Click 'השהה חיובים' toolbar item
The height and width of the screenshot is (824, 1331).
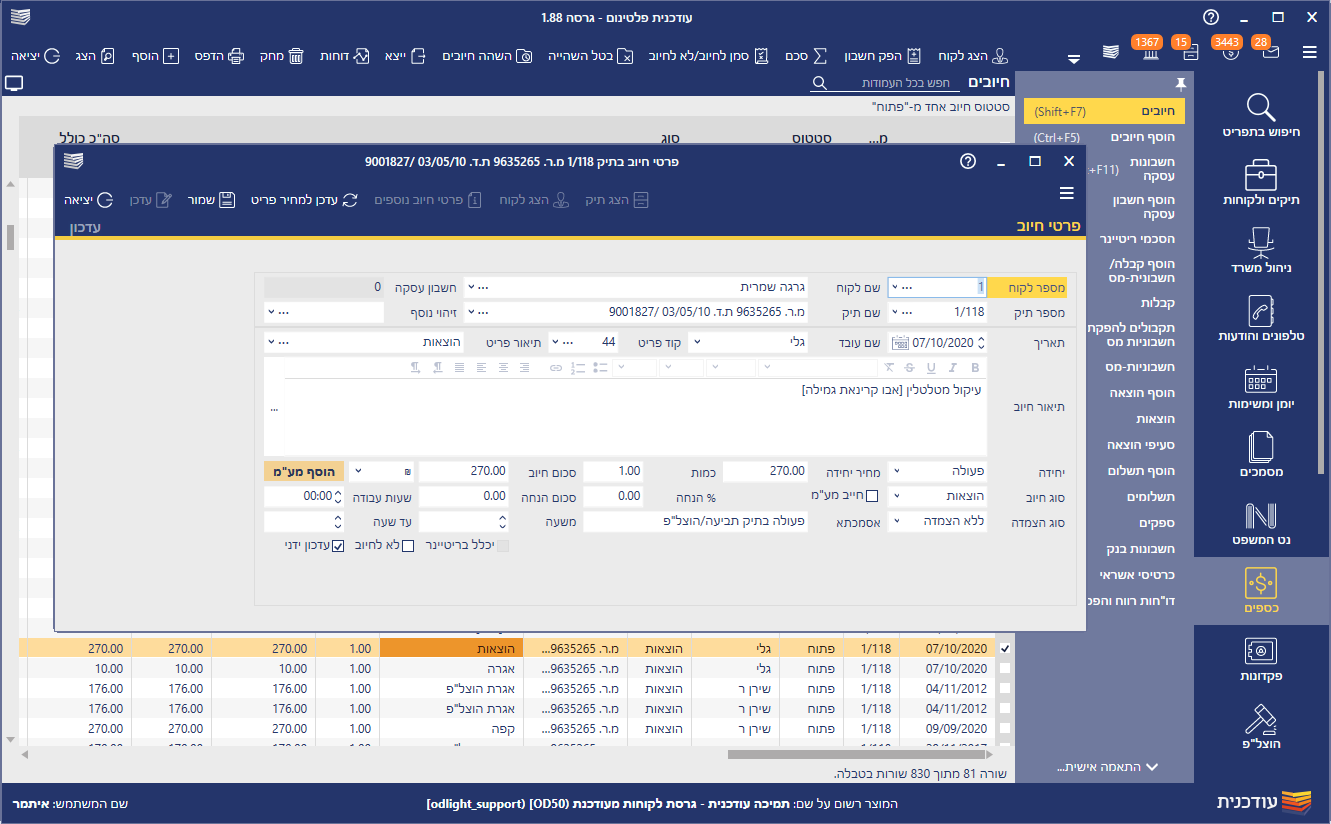tap(488, 57)
